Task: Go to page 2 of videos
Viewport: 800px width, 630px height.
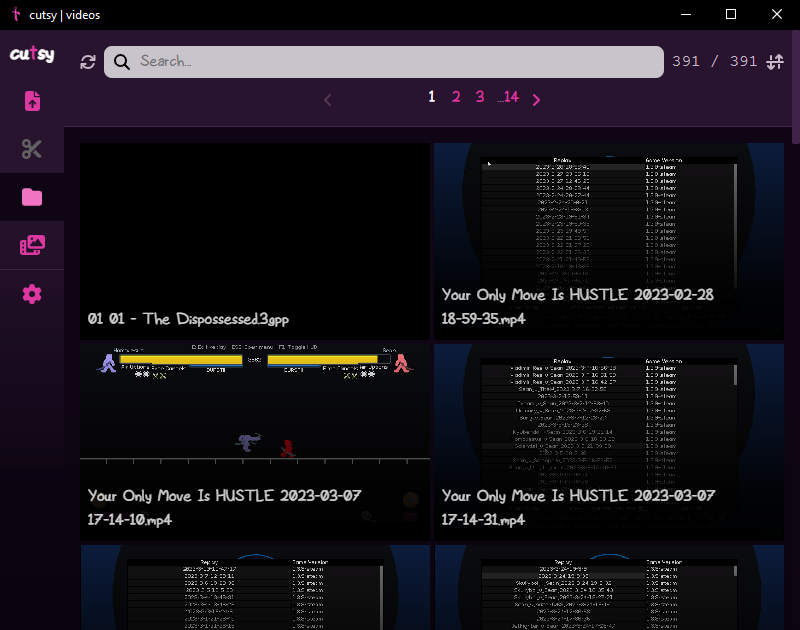Action: 456,97
